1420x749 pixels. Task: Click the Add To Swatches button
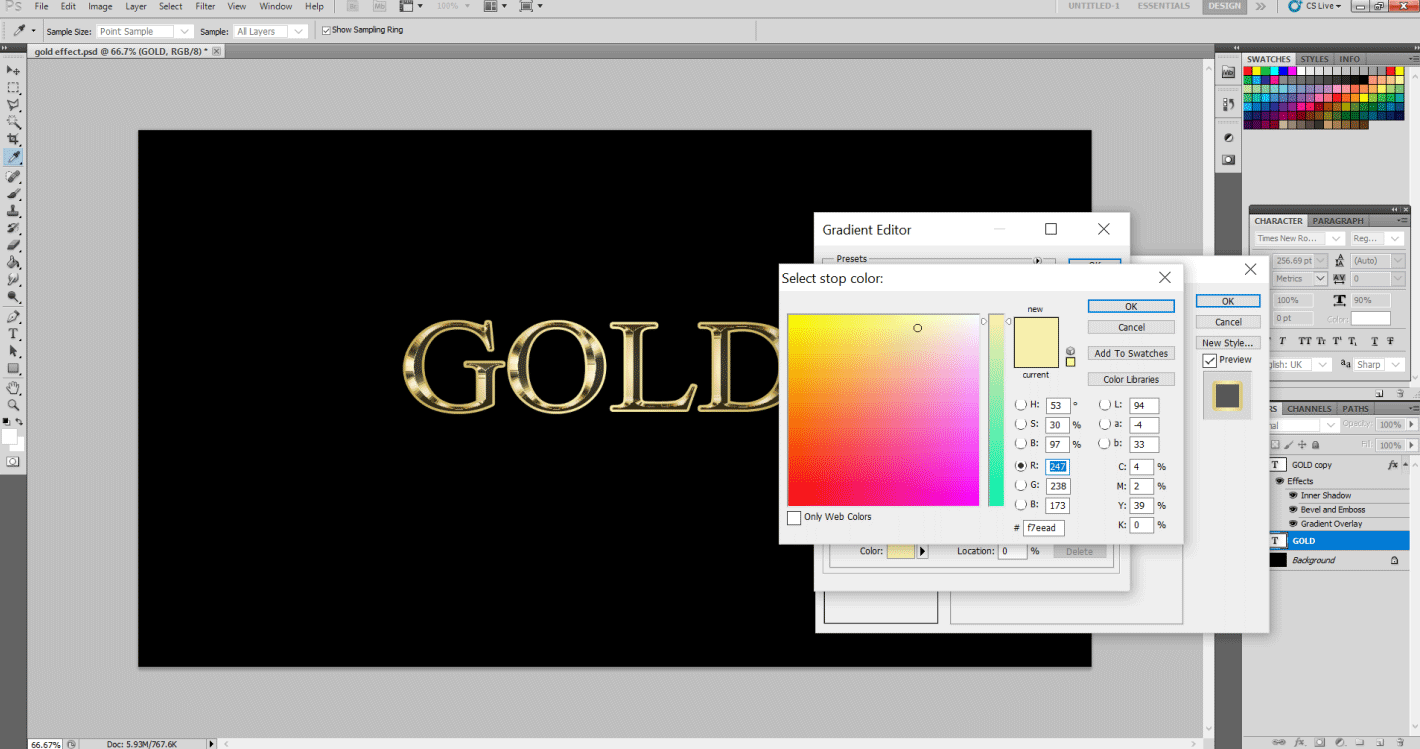pos(1131,352)
